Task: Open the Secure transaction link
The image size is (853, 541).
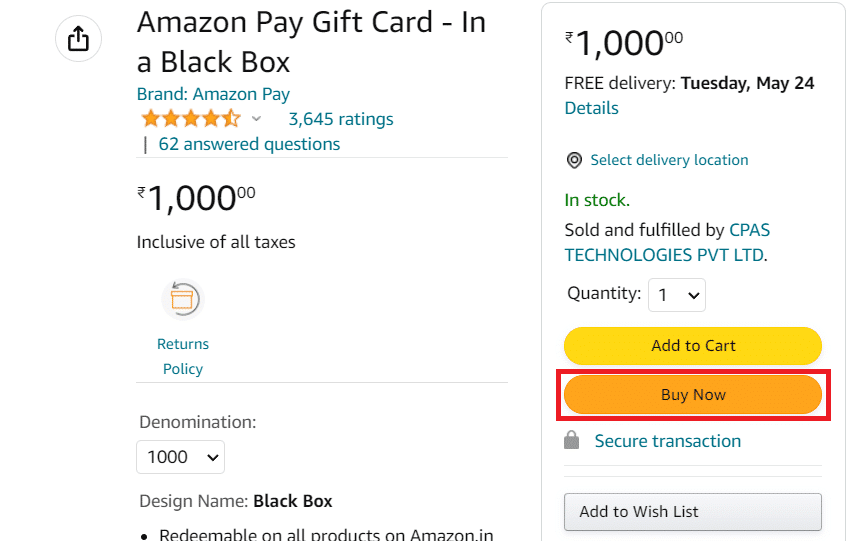Action: 667,441
